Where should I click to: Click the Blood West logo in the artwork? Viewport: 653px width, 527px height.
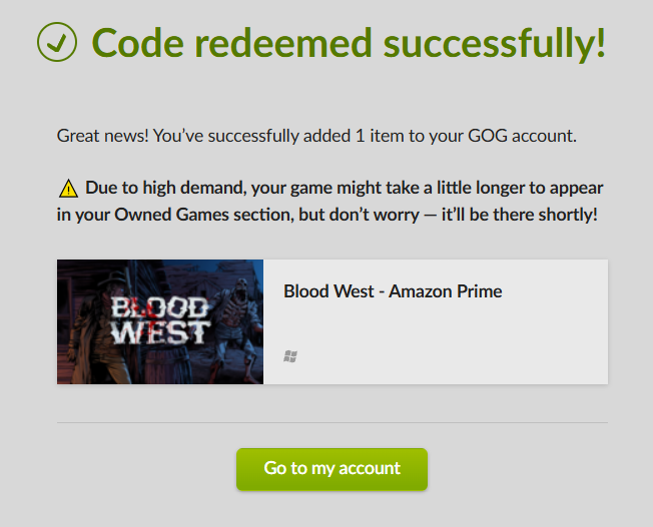[x=160, y=320]
